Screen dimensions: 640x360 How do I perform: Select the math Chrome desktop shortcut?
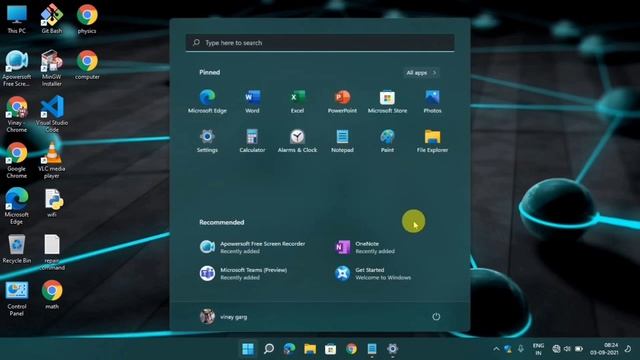tap(52, 295)
